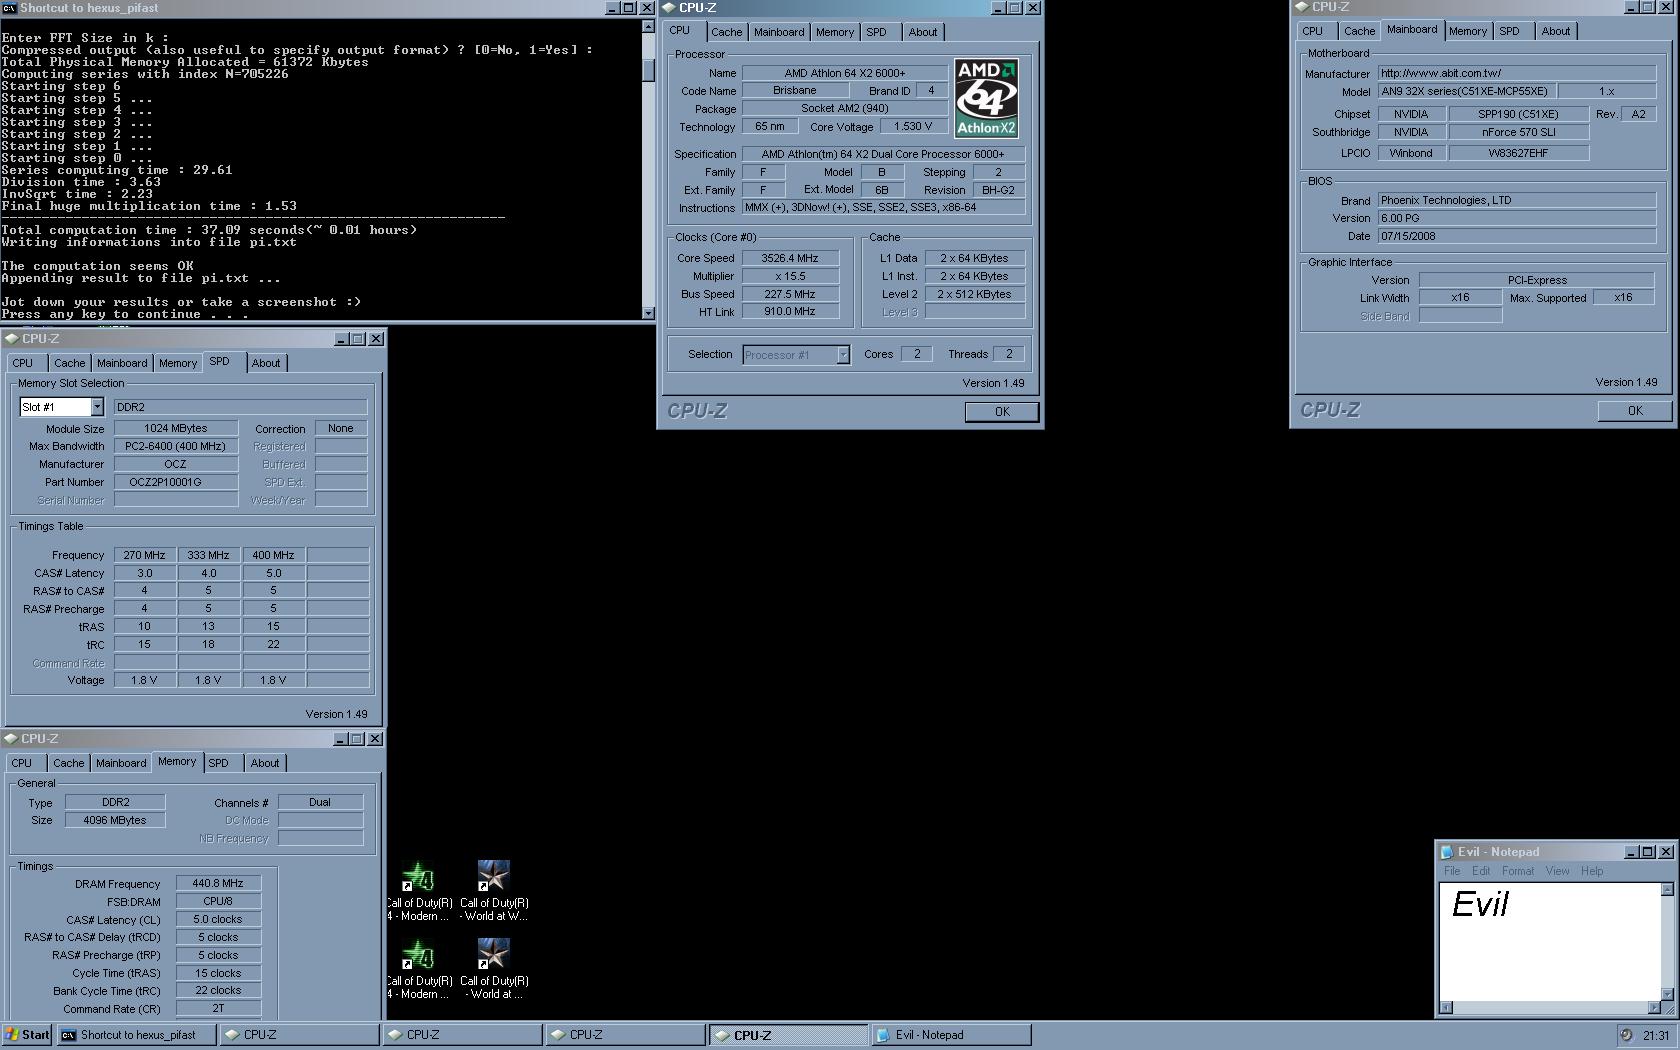This screenshot has width=1680, height=1050.
Task: Click the part number OCZ2P10001G
Action: coord(176,482)
